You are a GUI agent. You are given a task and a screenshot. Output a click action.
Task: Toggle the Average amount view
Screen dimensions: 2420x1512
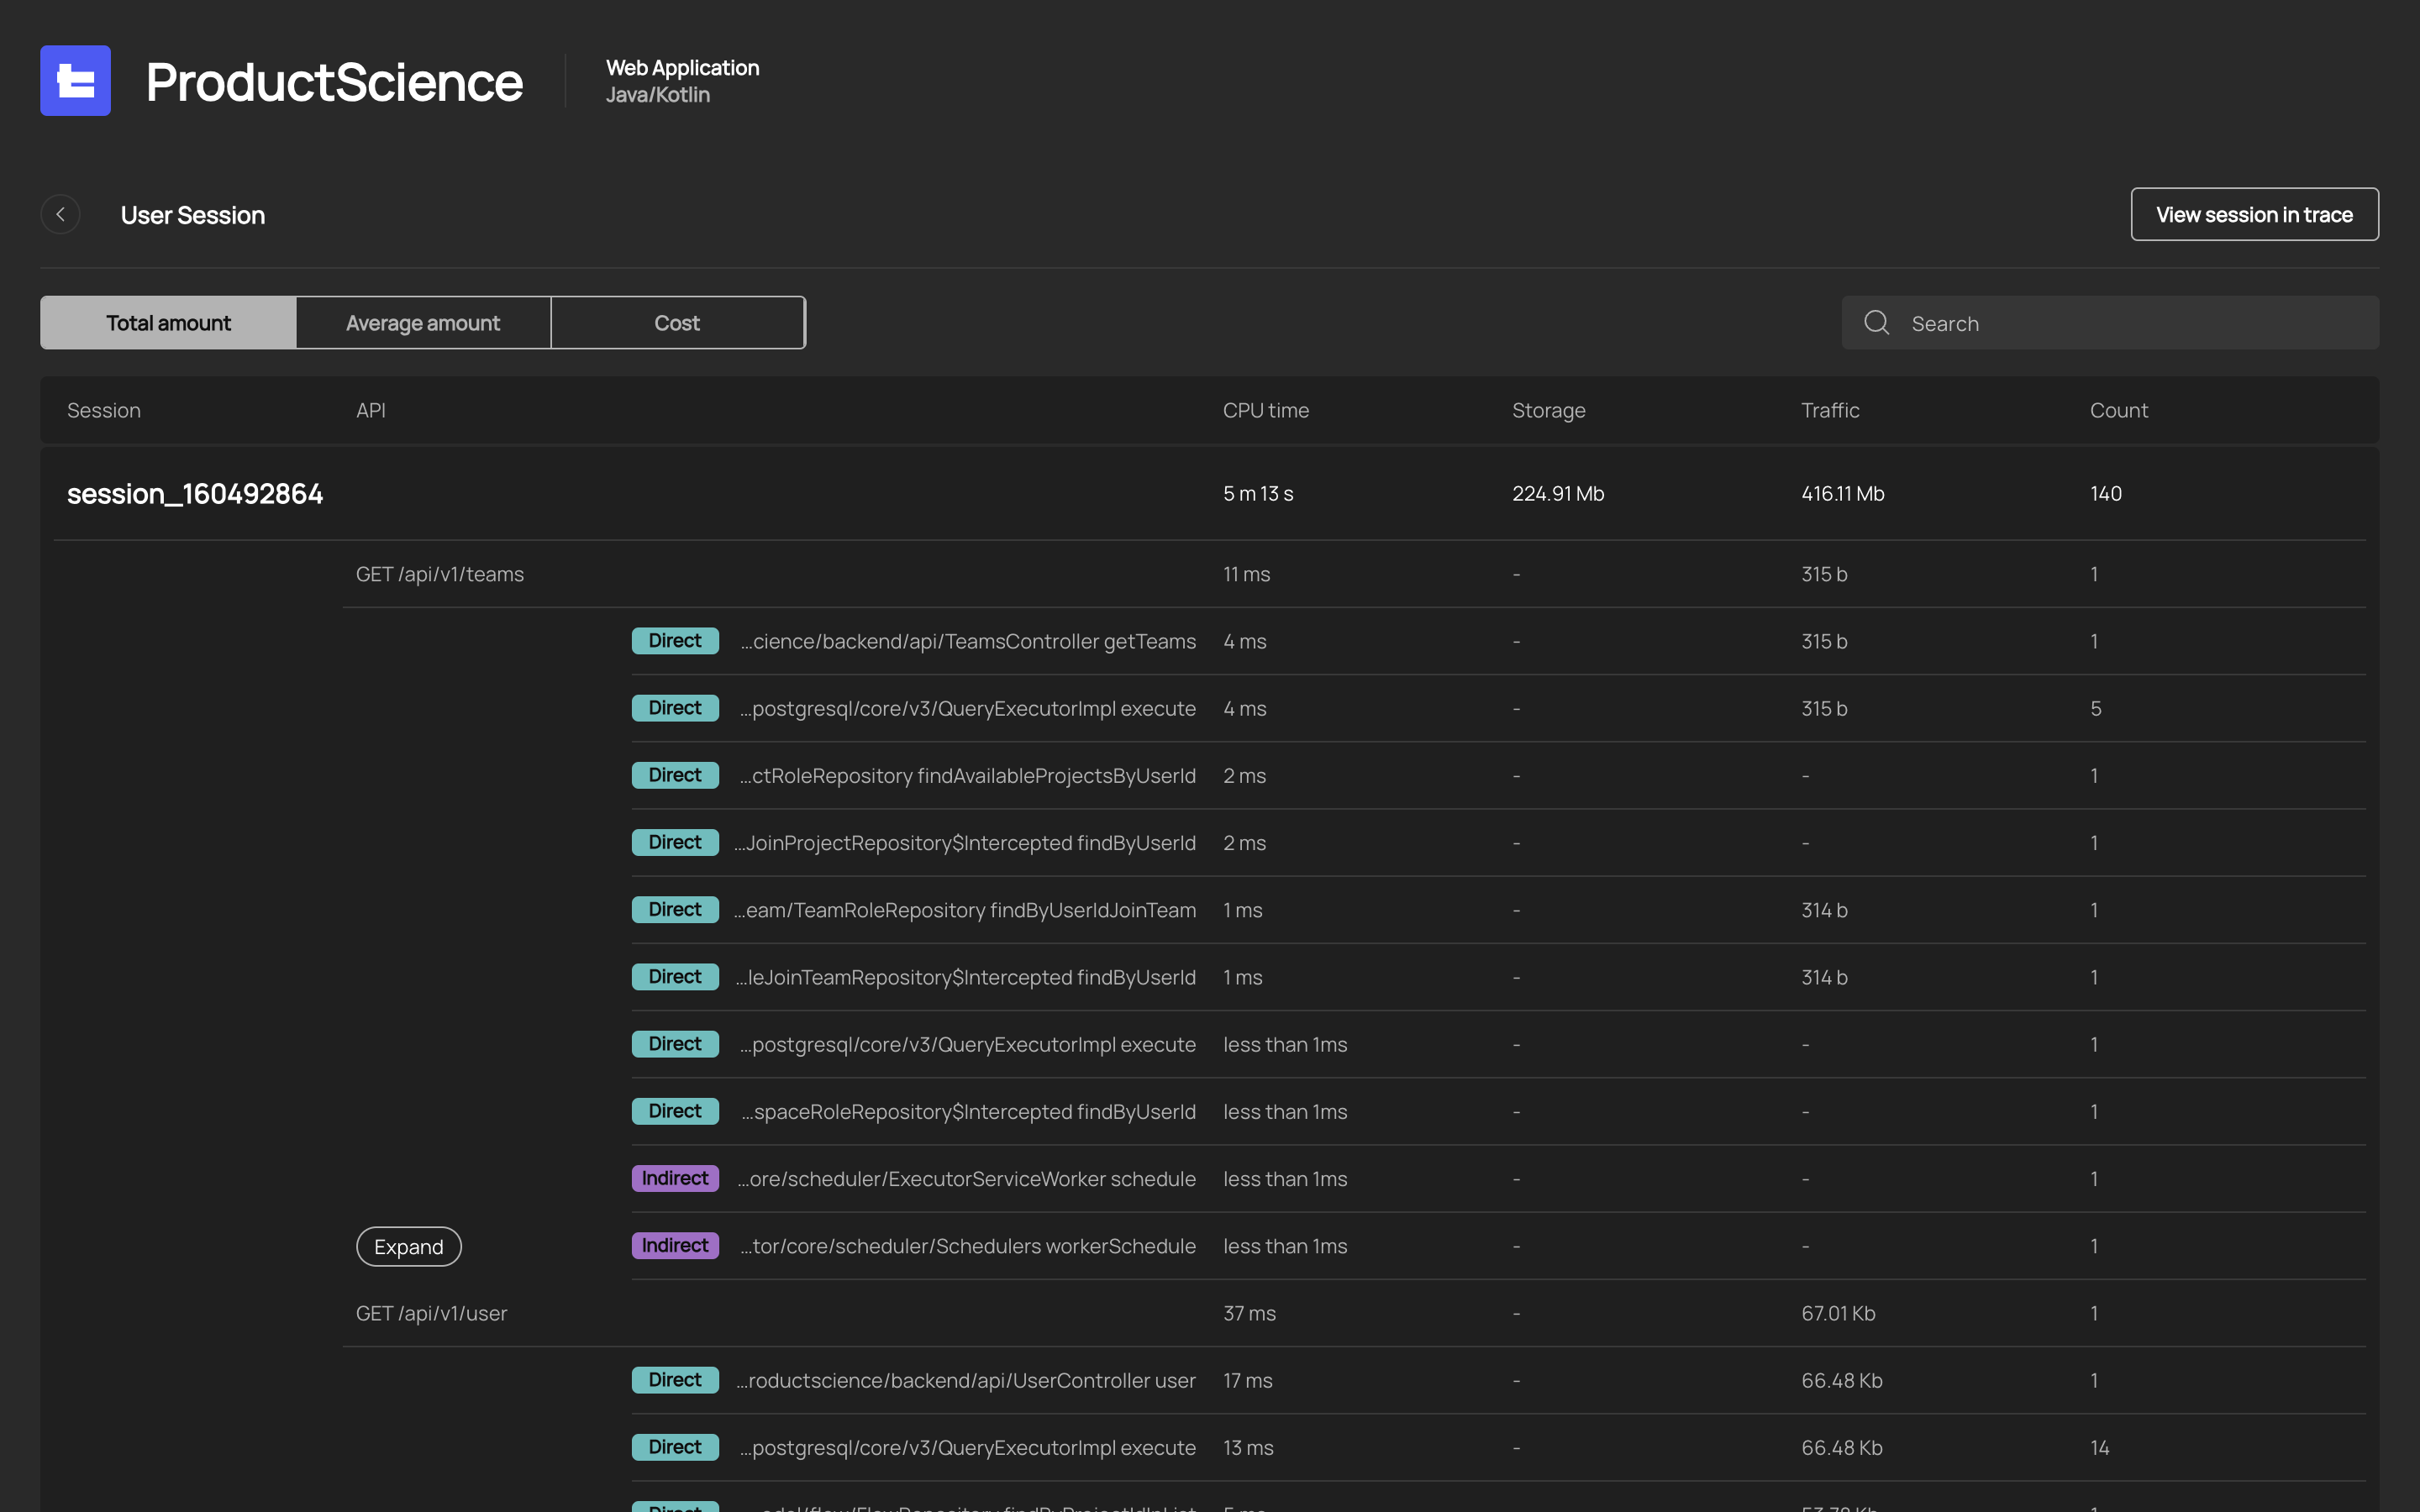pos(422,321)
